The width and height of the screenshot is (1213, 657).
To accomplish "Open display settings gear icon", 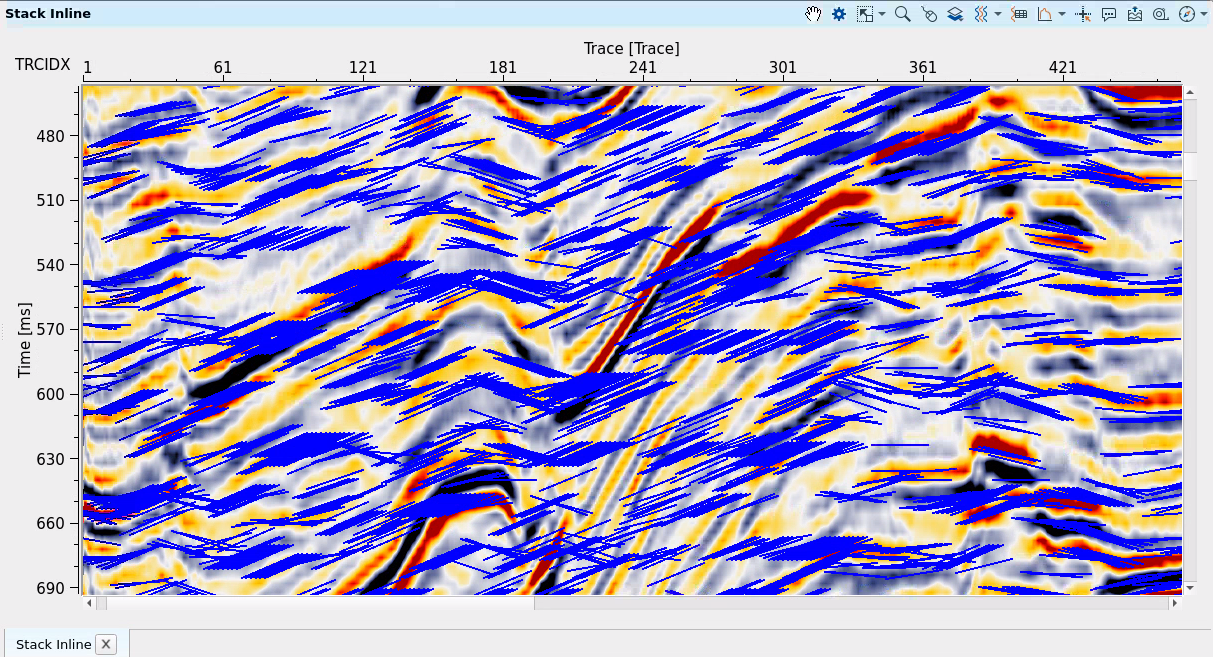I will click(x=839, y=14).
